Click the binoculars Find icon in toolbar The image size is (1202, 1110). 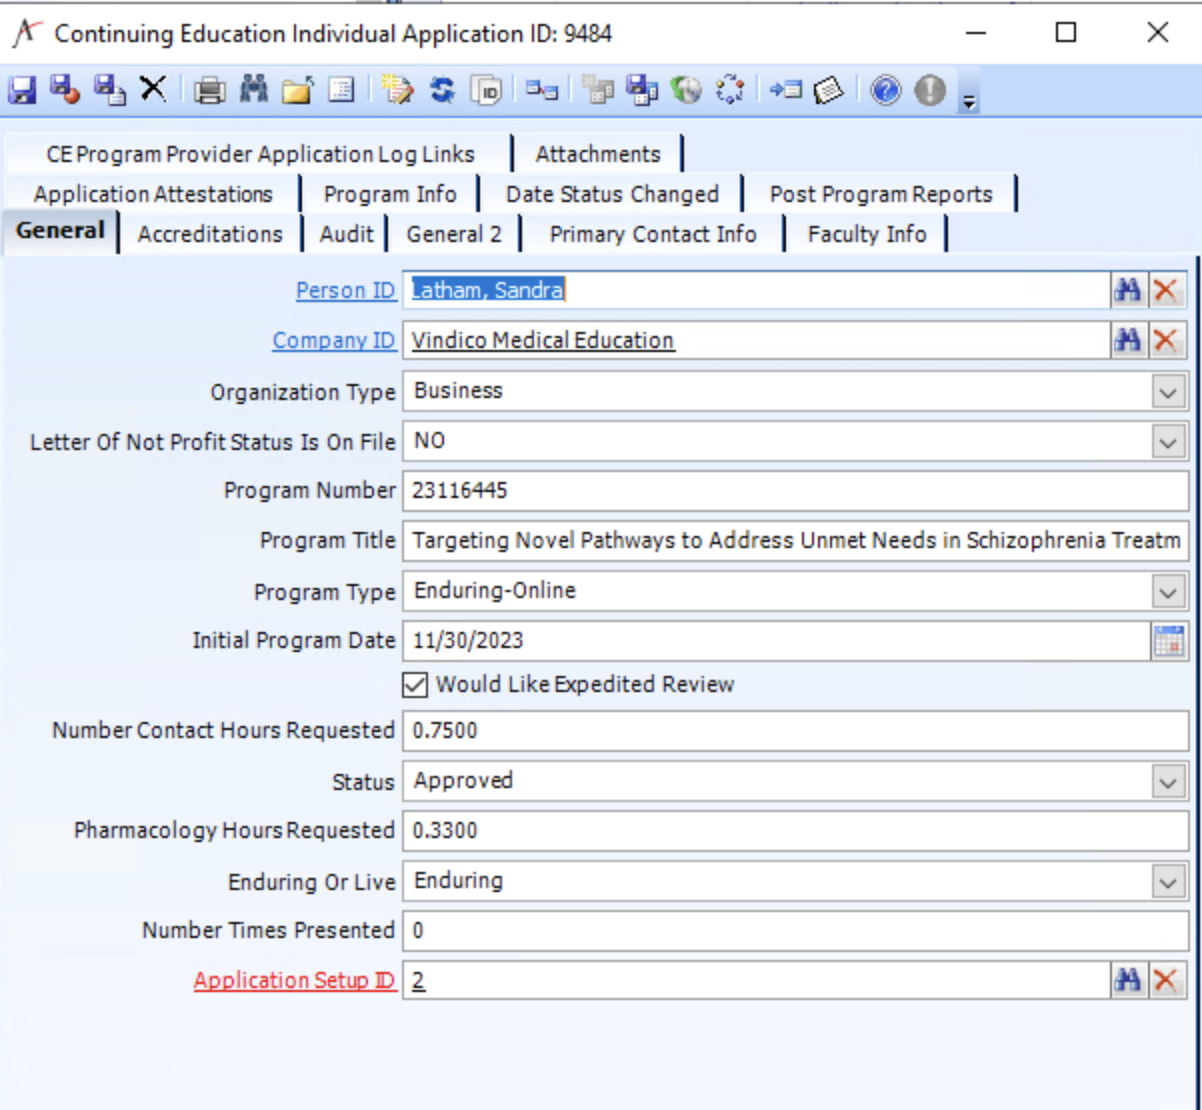(x=253, y=90)
